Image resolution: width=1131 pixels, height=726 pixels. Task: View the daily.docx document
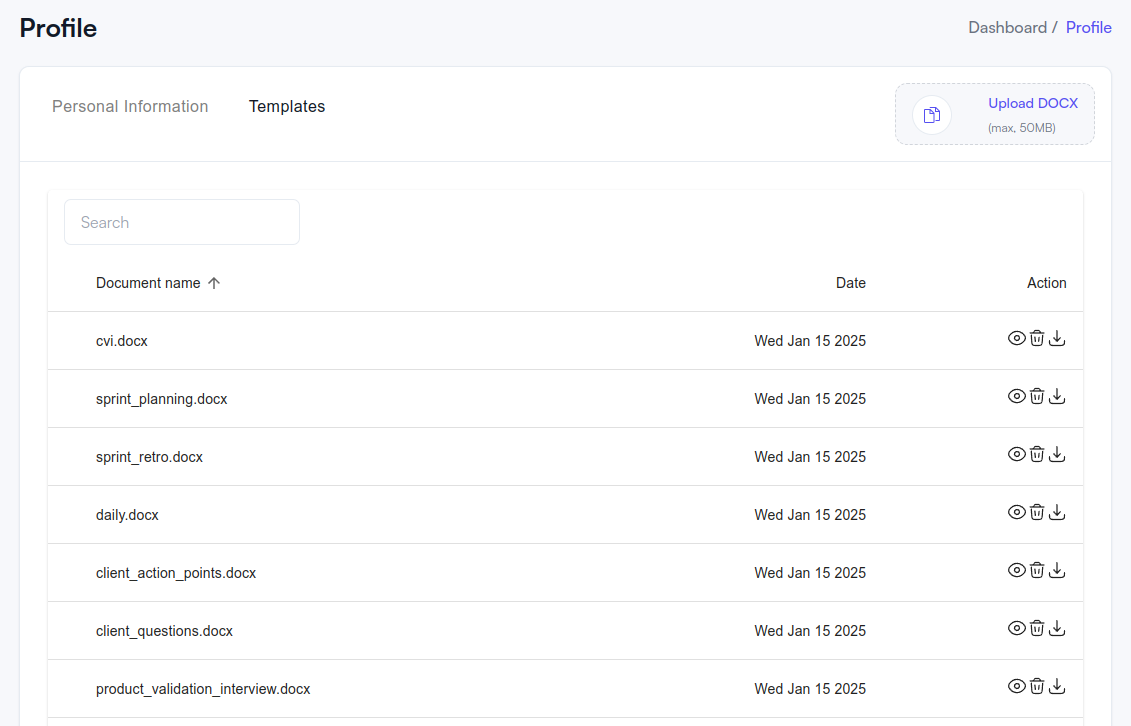coord(1016,512)
